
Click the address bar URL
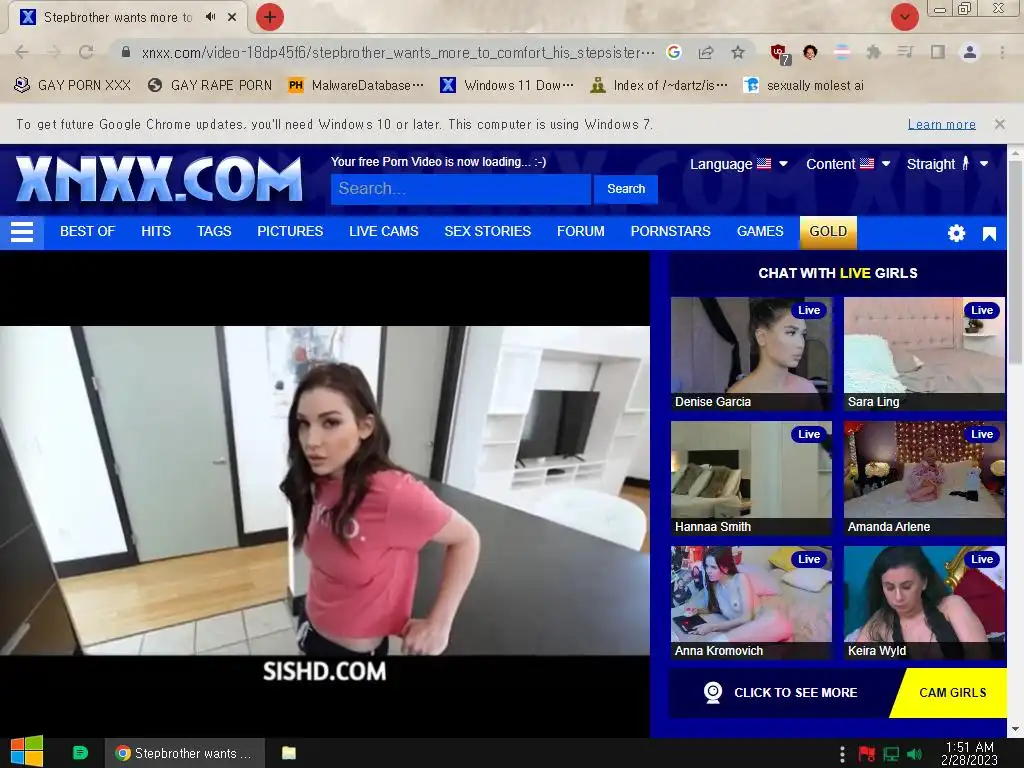pos(398,52)
